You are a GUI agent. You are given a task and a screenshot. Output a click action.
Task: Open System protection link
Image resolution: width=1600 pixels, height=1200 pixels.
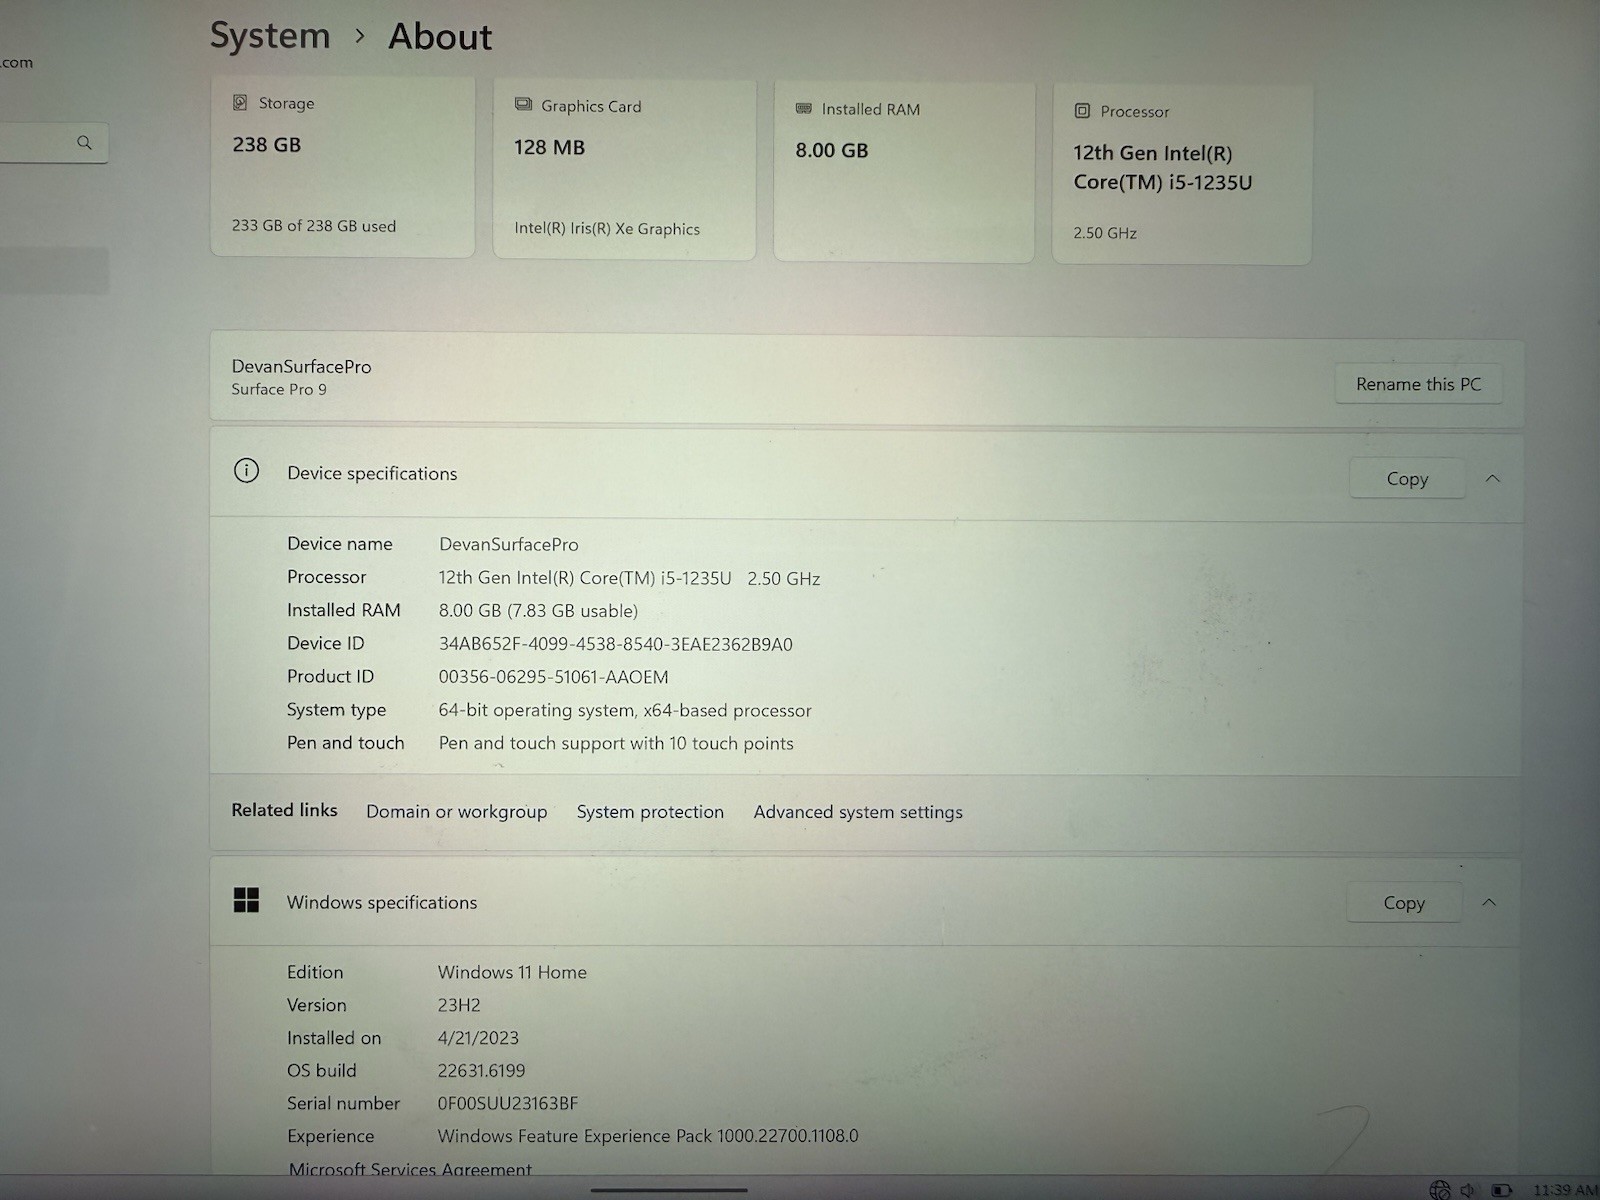tap(650, 812)
